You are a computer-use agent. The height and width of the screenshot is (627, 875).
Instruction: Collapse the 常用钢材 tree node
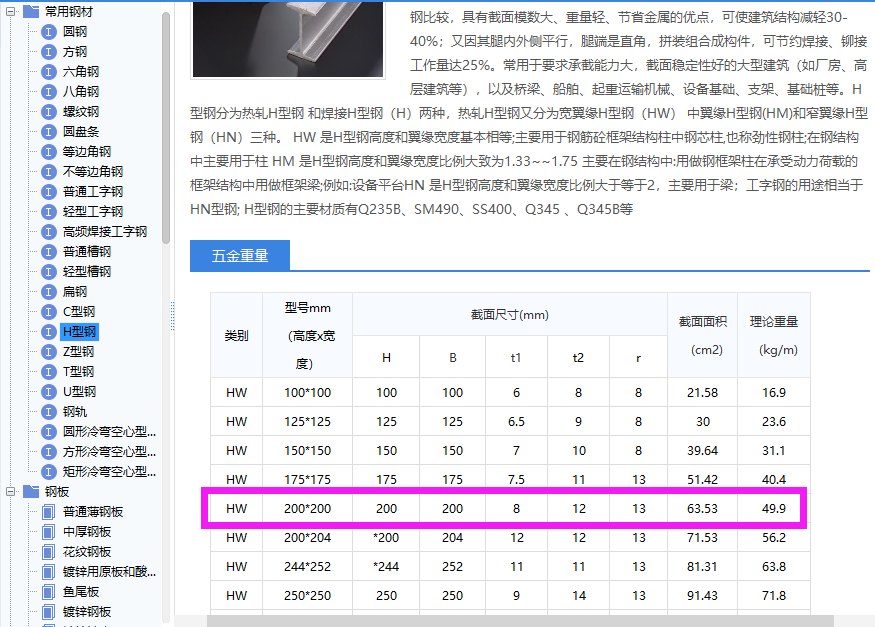(x=10, y=12)
